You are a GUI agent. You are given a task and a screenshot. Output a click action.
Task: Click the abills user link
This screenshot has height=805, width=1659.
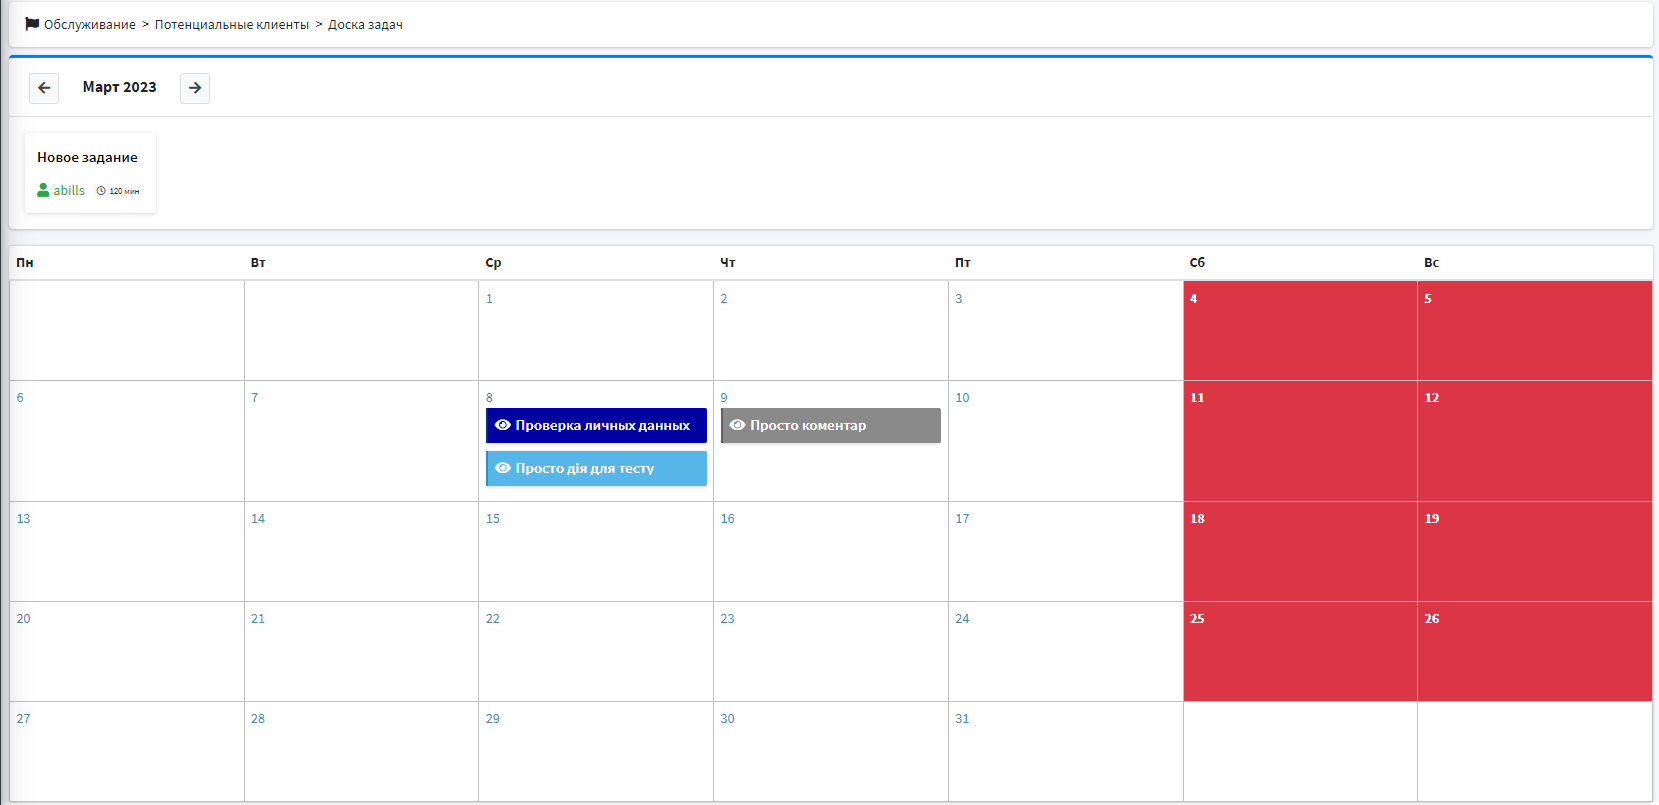(x=69, y=190)
